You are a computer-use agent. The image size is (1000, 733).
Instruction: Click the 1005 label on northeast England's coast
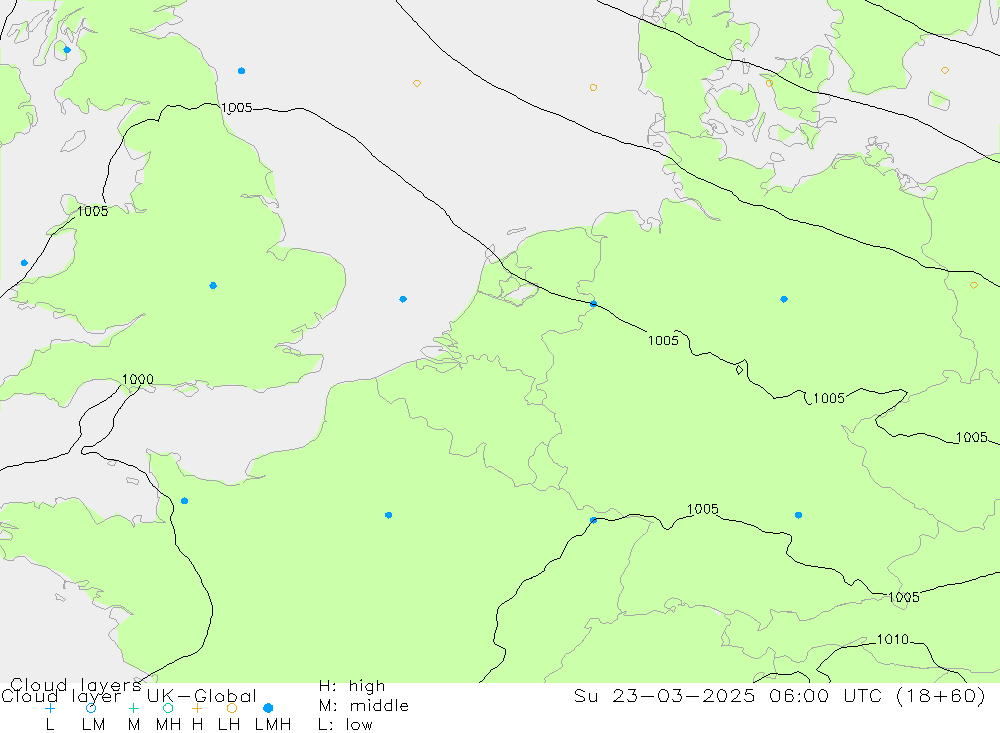(237, 107)
